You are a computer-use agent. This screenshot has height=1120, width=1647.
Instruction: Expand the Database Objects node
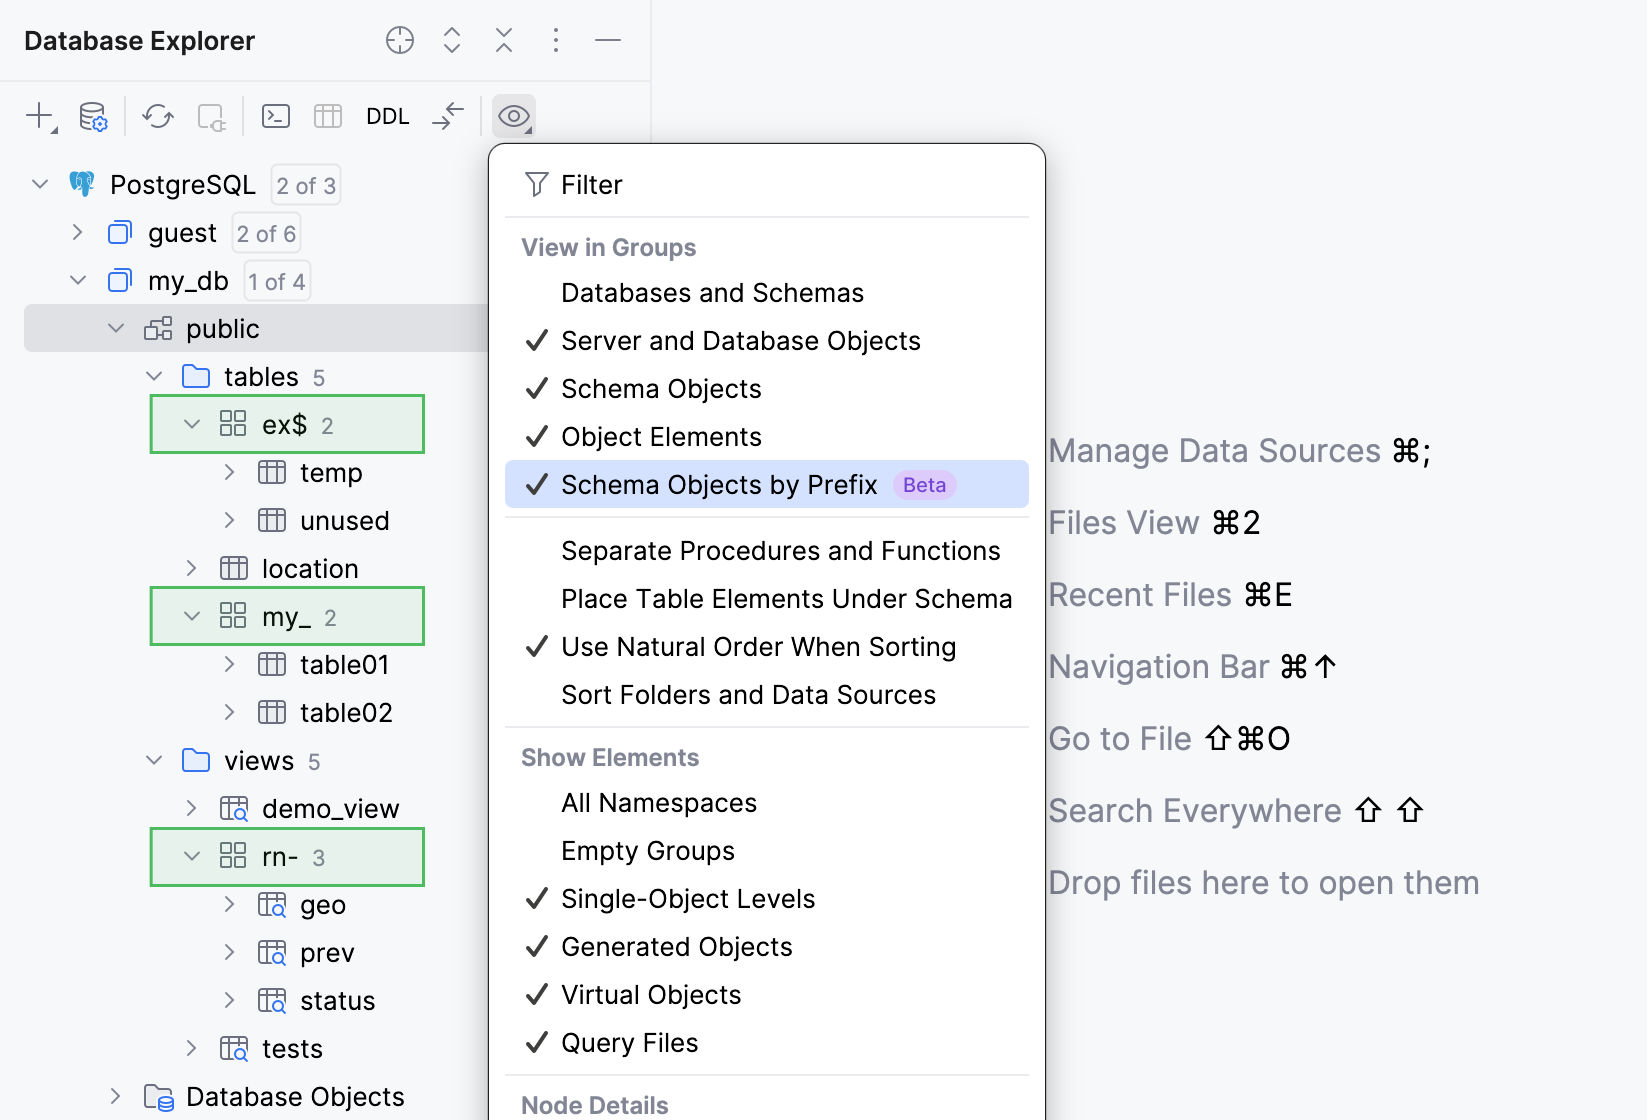pos(116,1096)
